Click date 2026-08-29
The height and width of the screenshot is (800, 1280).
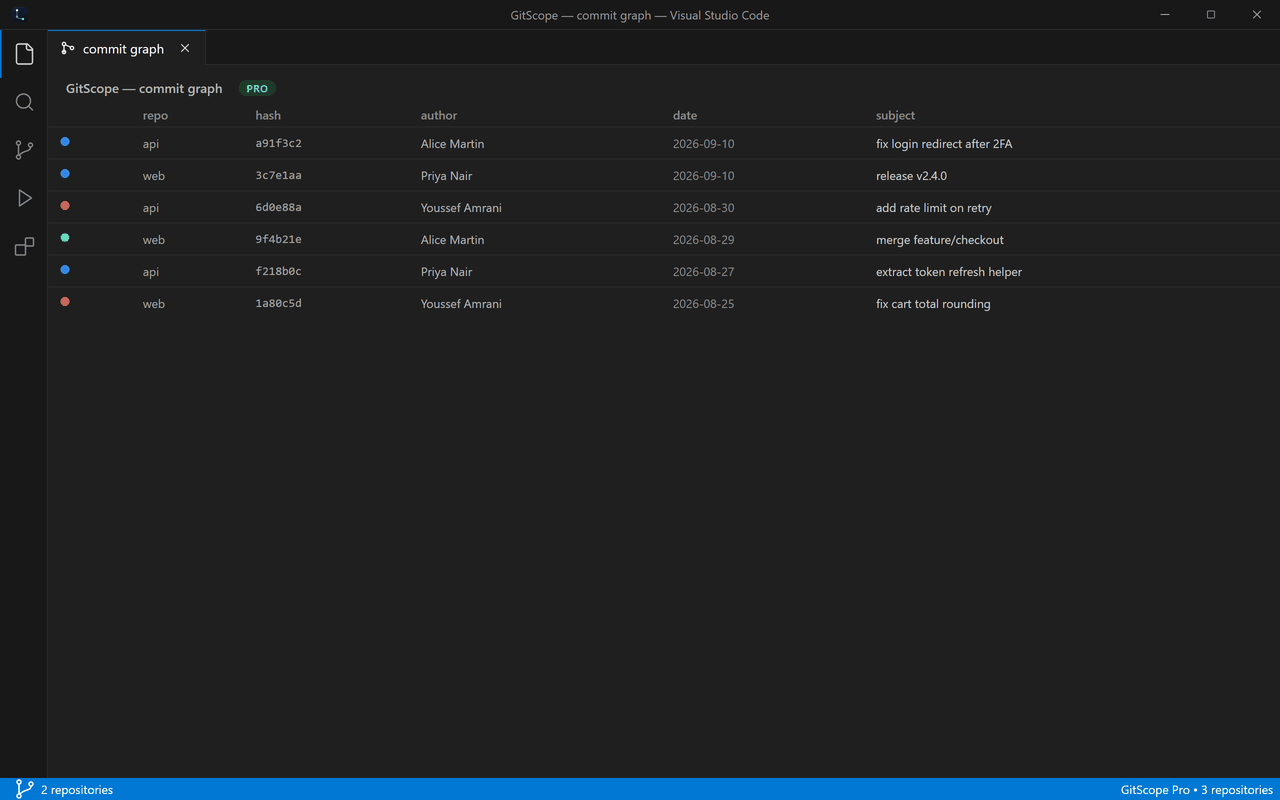tap(703, 240)
